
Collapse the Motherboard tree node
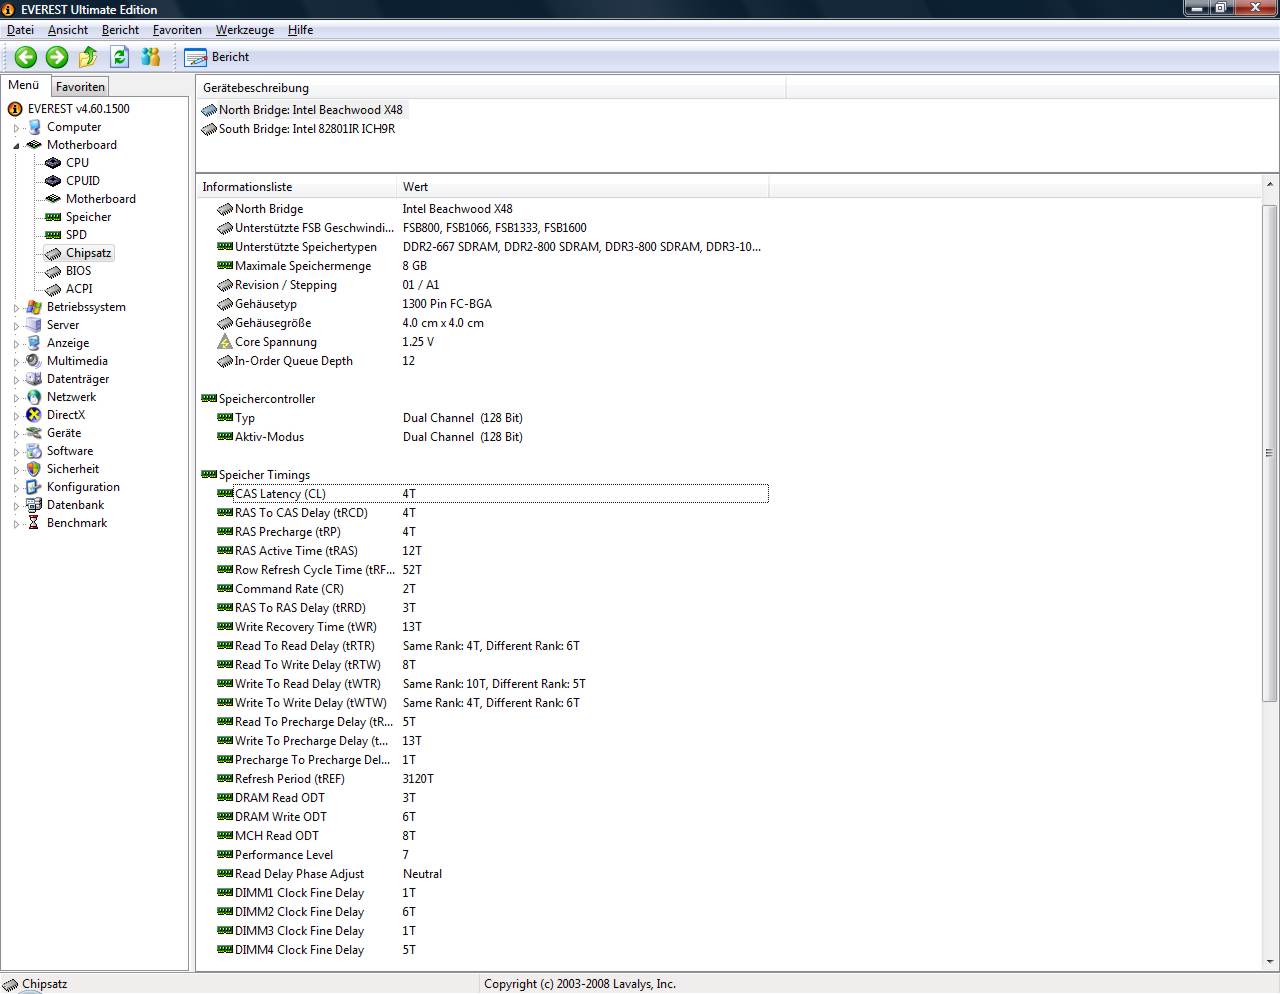pyautogui.click(x=16, y=146)
